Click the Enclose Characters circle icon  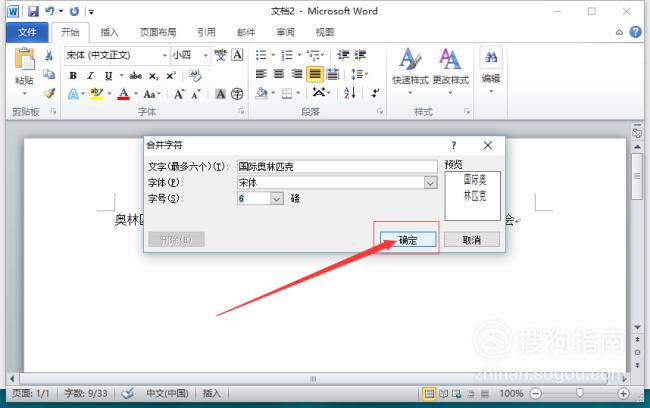tap(237, 94)
